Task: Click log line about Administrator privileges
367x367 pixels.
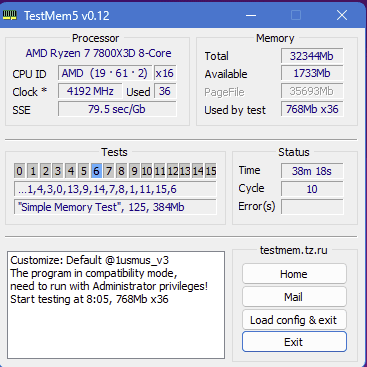Action: (109, 286)
